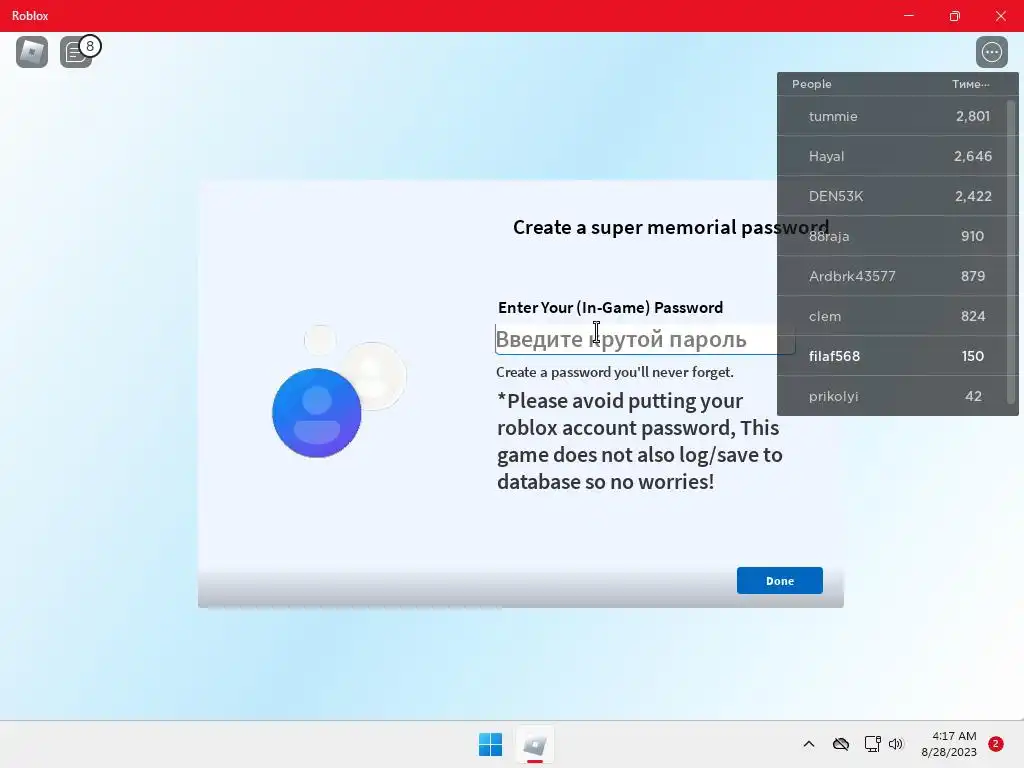
Task: Open the chat icon with badge 8
Action: click(77, 52)
